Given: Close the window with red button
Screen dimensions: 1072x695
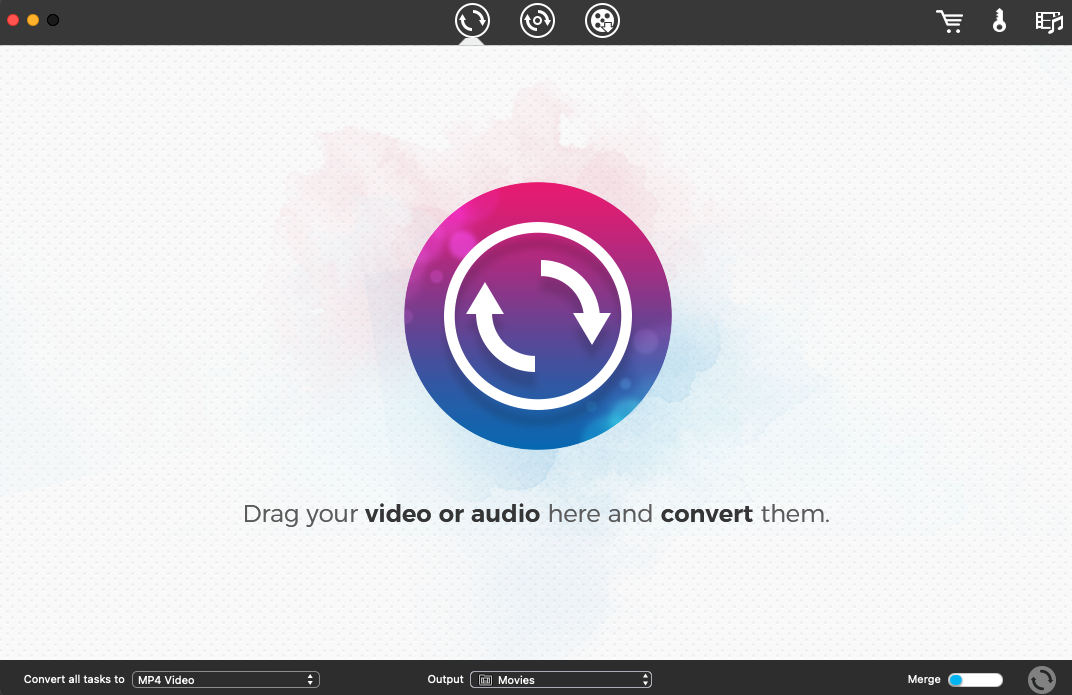Looking at the screenshot, I should tap(14, 20).
